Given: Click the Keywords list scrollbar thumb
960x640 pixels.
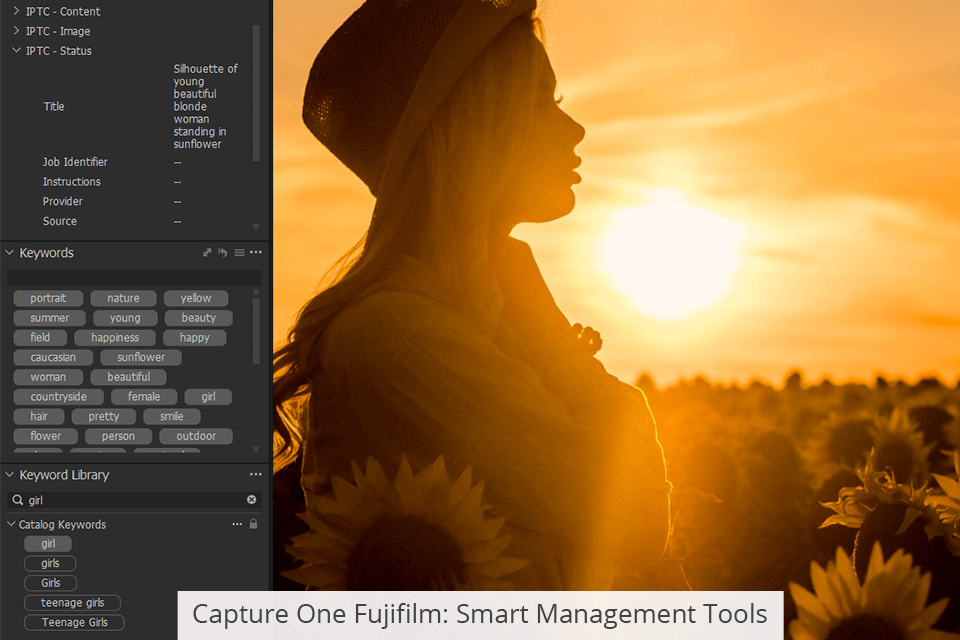Looking at the screenshot, I should (x=256, y=331).
